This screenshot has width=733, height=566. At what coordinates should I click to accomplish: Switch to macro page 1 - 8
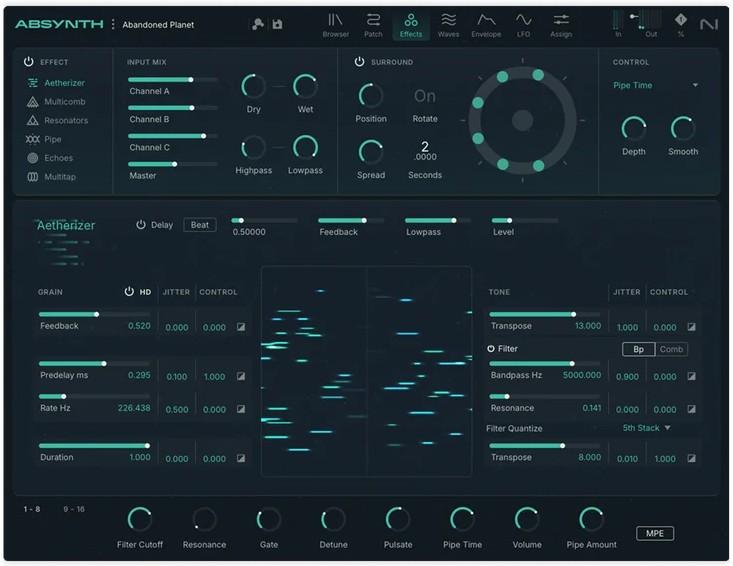[x=32, y=509]
